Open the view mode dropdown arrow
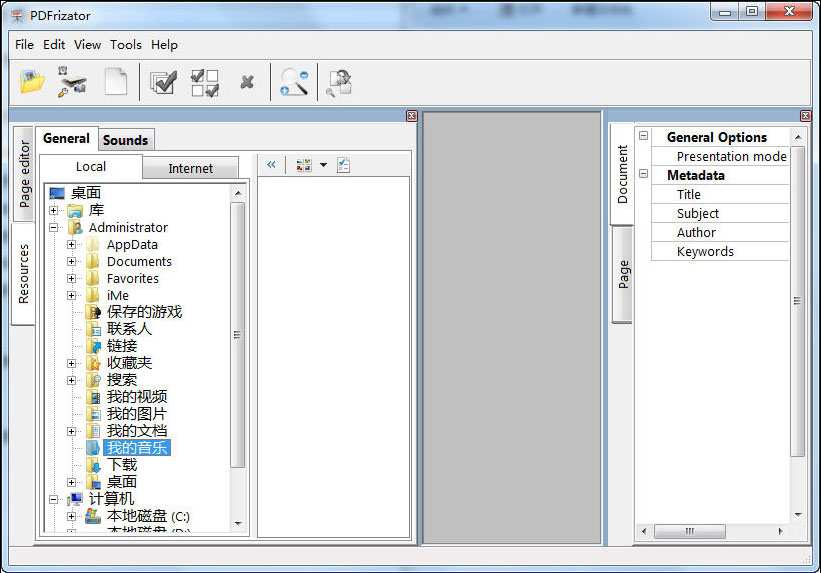821x573 pixels. (x=324, y=165)
